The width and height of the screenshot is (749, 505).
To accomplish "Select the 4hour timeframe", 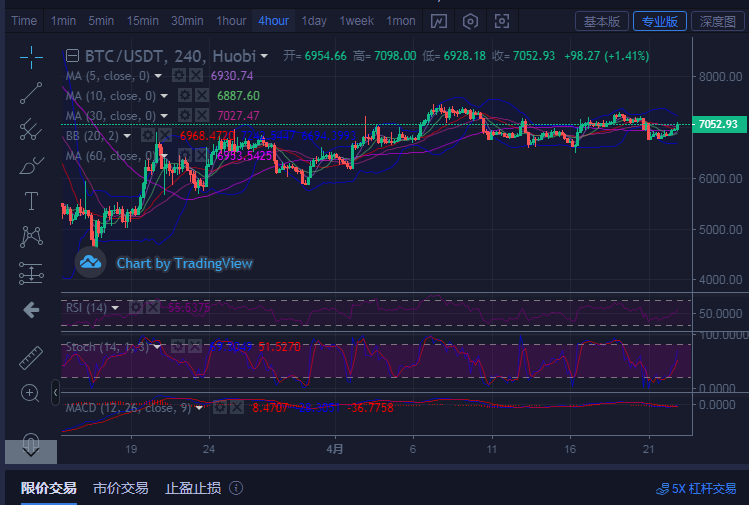I will point(273,21).
